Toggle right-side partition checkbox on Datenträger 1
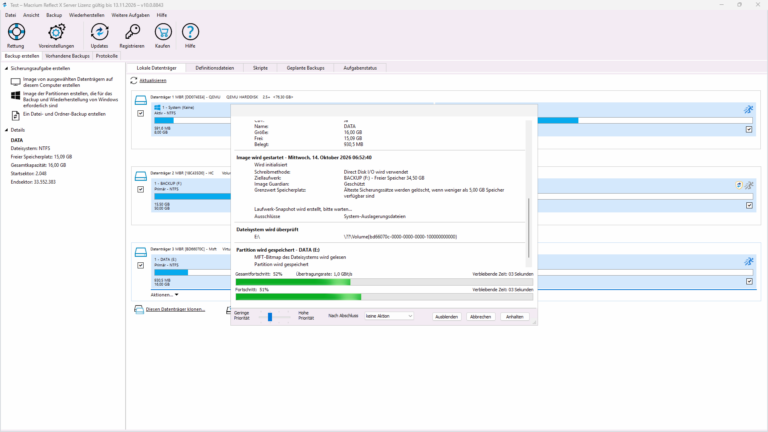The image size is (768, 432). (x=749, y=129)
